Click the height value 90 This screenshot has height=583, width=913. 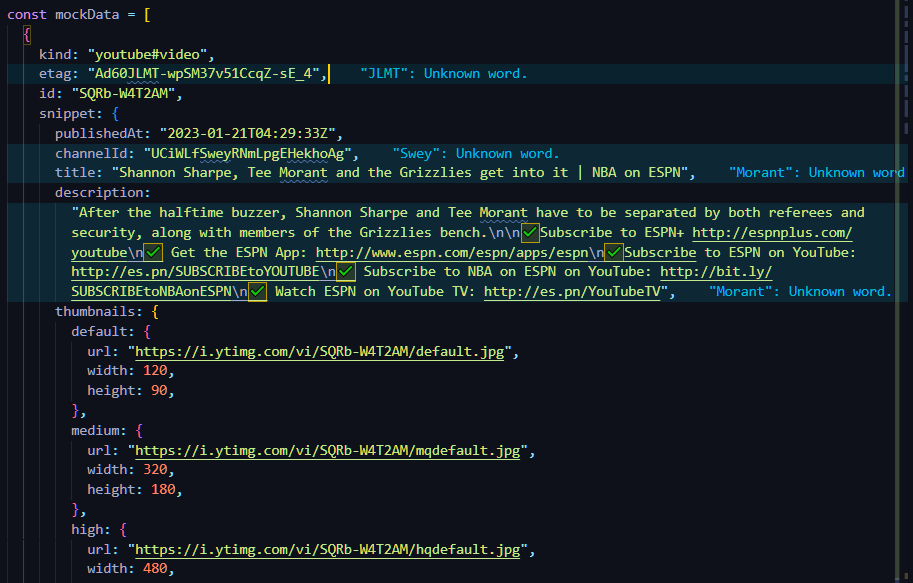click(159, 391)
